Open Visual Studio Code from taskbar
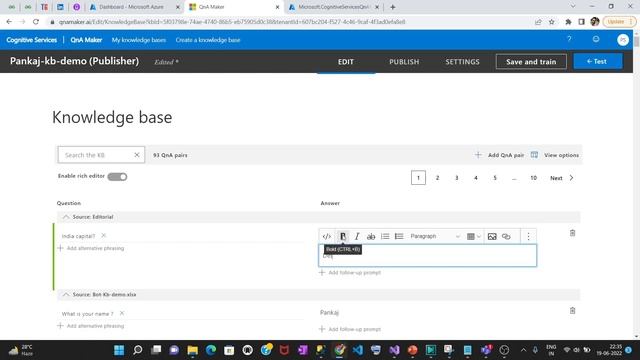640x360 pixels. click(x=358, y=350)
